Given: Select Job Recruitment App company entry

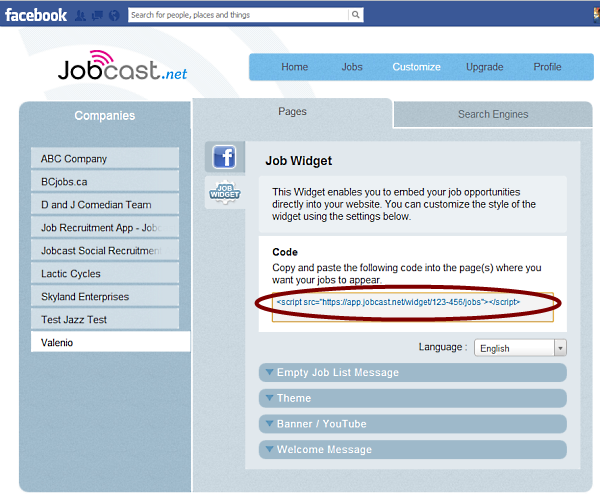Looking at the screenshot, I should click(105, 227).
